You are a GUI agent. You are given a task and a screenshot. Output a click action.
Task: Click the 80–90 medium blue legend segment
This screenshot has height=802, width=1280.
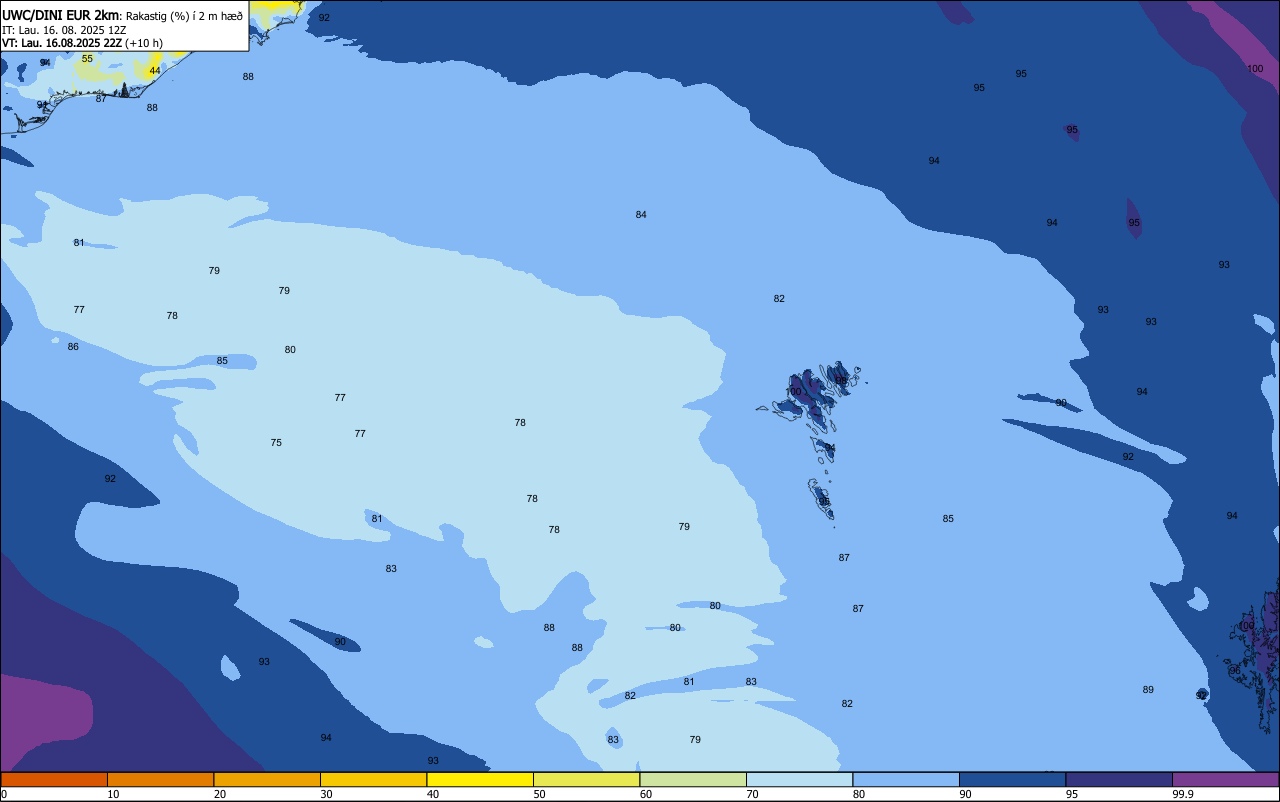tap(906, 779)
